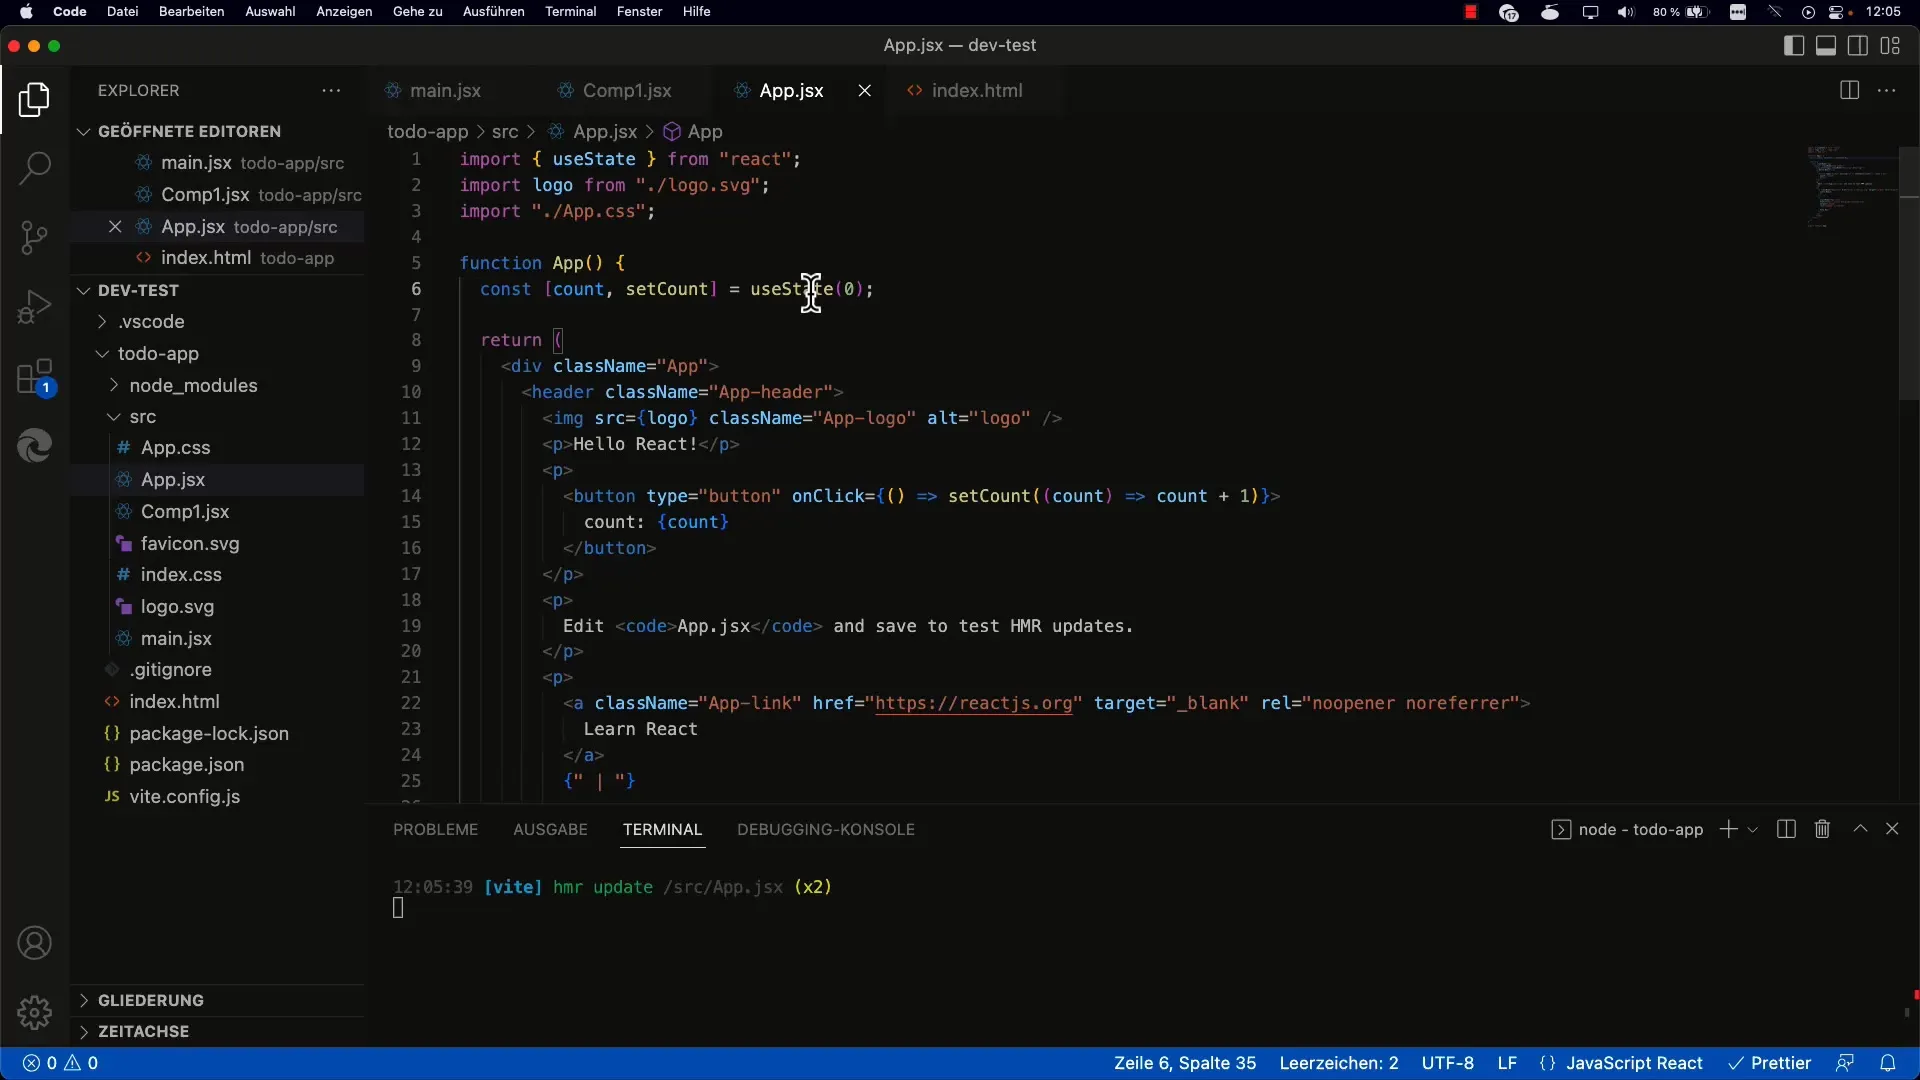Image resolution: width=1920 pixels, height=1080 pixels.
Task: Open terminal launch profile dropdown arrow
Action: pos(1753,830)
